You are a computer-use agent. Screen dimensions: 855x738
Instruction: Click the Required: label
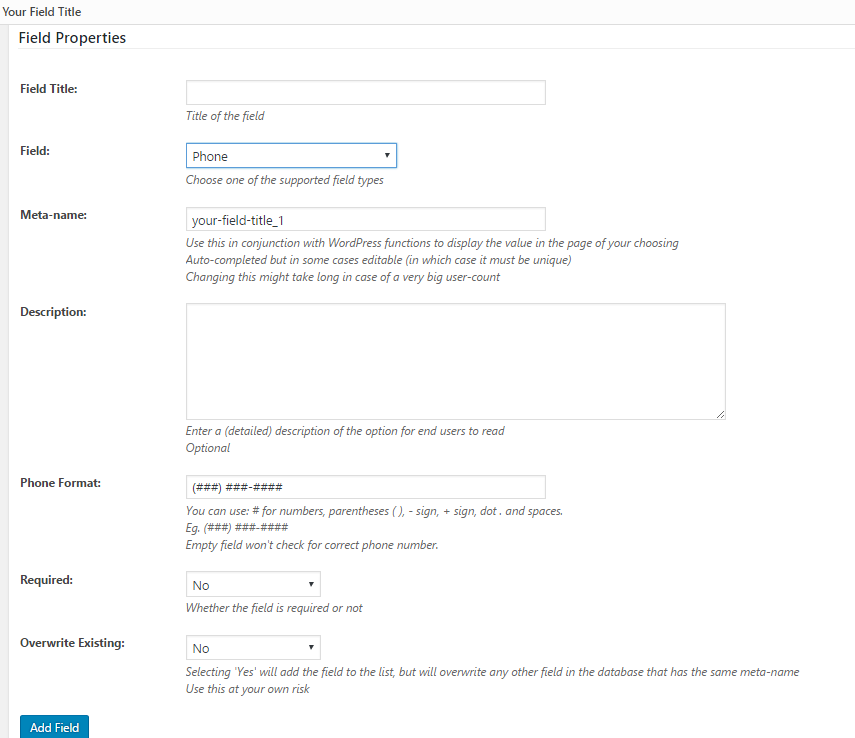click(x=46, y=580)
